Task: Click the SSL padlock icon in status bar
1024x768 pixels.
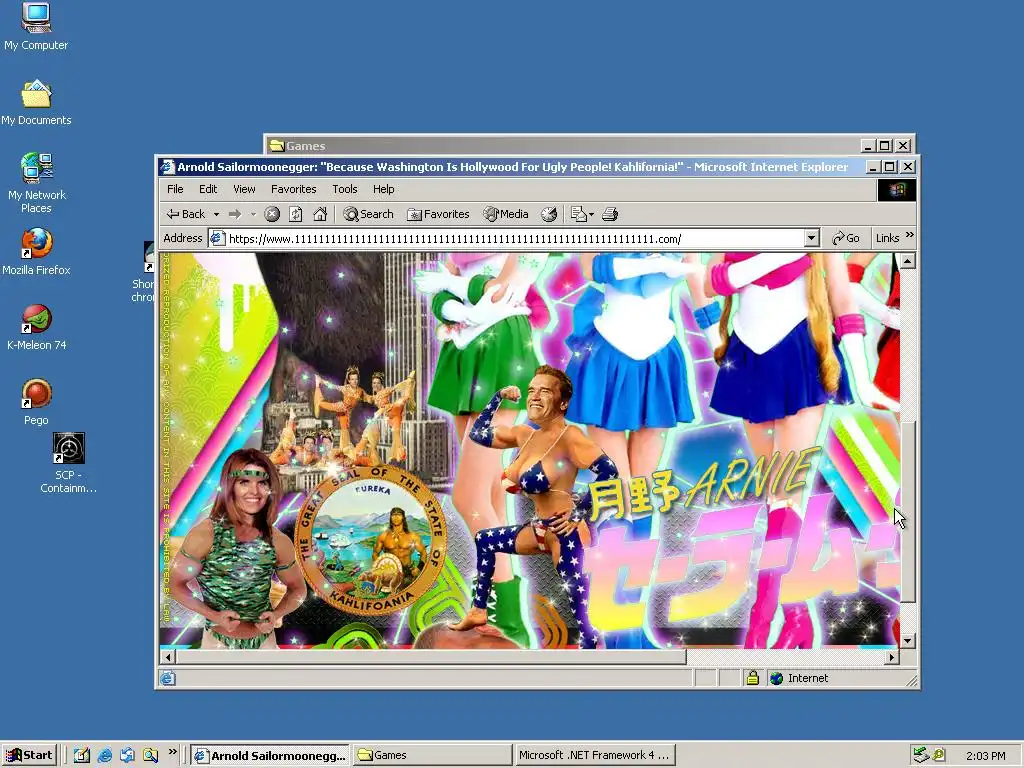Action: pyautogui.click(x=752, y=678)
